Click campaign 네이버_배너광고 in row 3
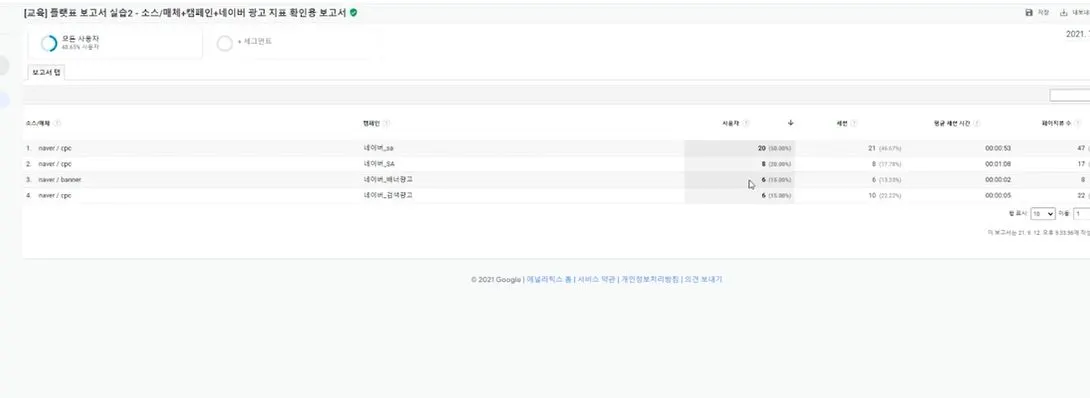The height and width of the screenshot is (398, 1090). click(x=388, y=179)
